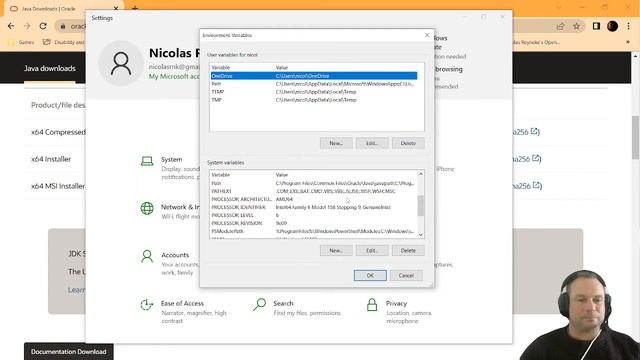Select the TMP user variable row

pyautogui.click(x=314, y=100)
